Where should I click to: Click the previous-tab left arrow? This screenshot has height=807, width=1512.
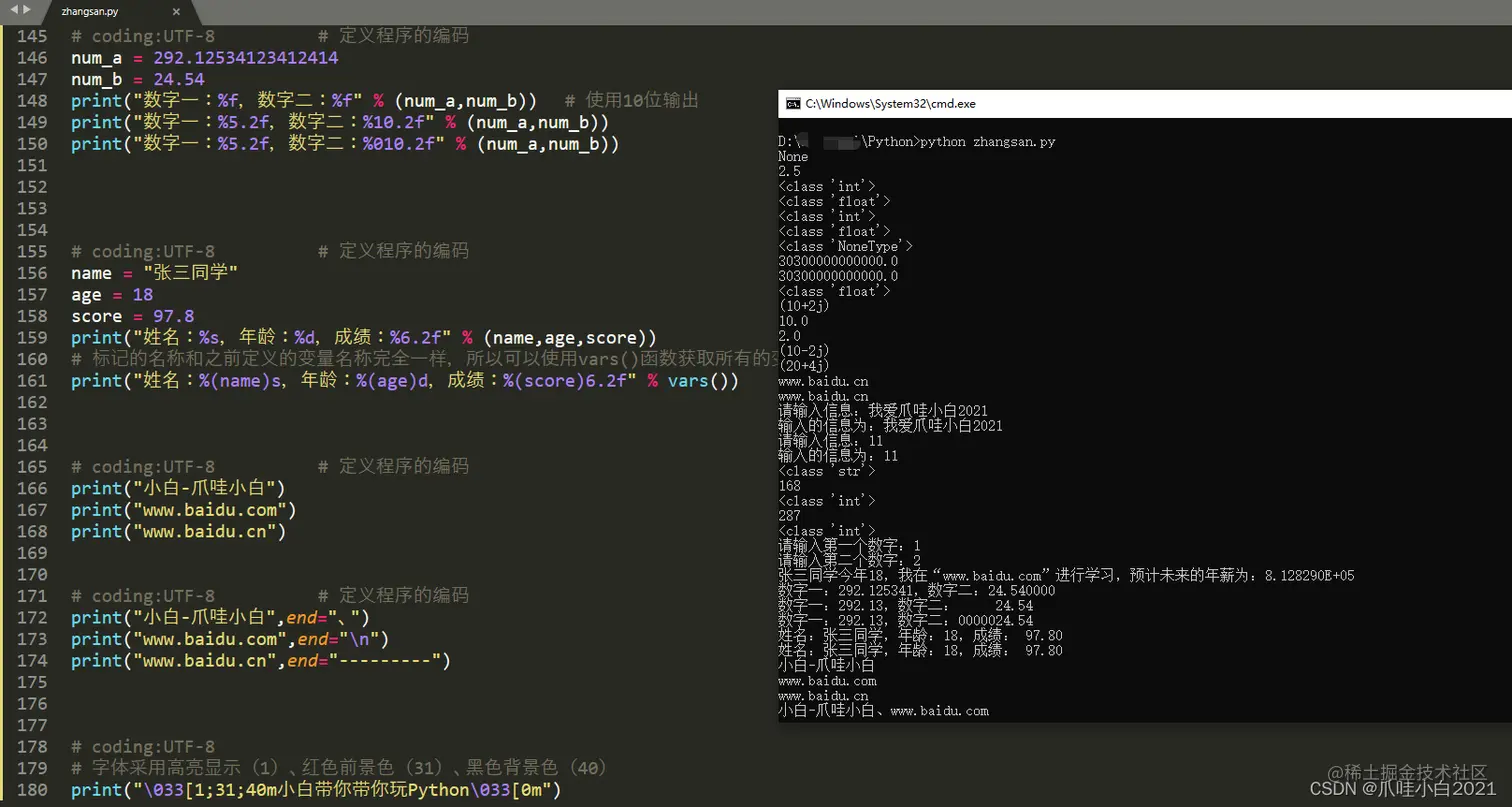pyautogui.click(x=13, y=9)
